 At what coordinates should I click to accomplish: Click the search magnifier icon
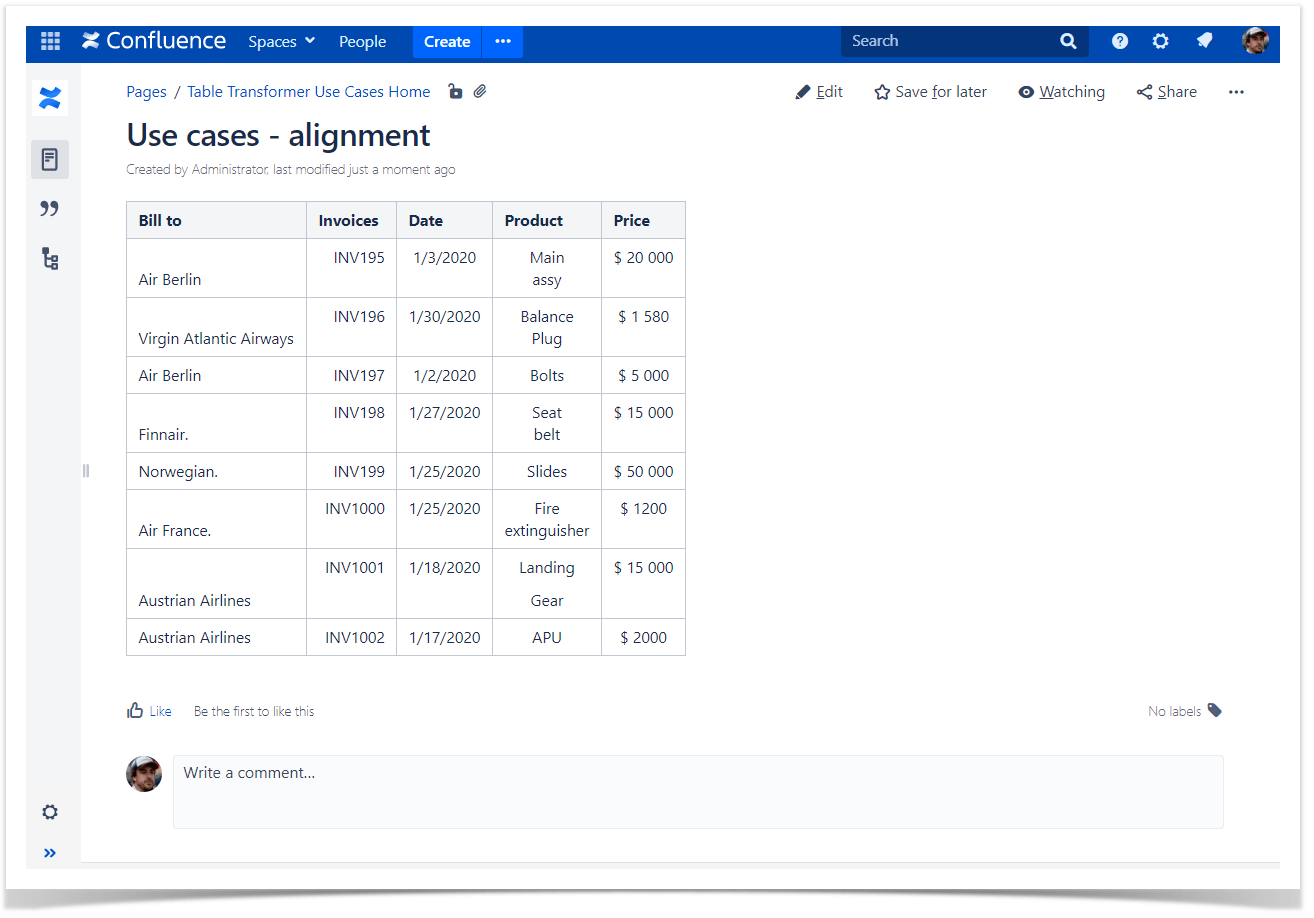pos(1068,41)
